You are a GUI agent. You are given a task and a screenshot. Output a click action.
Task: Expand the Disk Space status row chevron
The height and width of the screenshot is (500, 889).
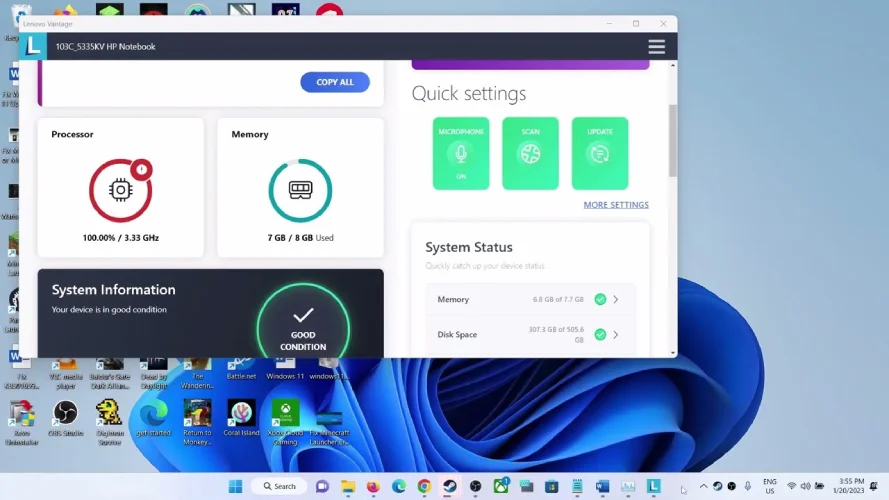616,335
